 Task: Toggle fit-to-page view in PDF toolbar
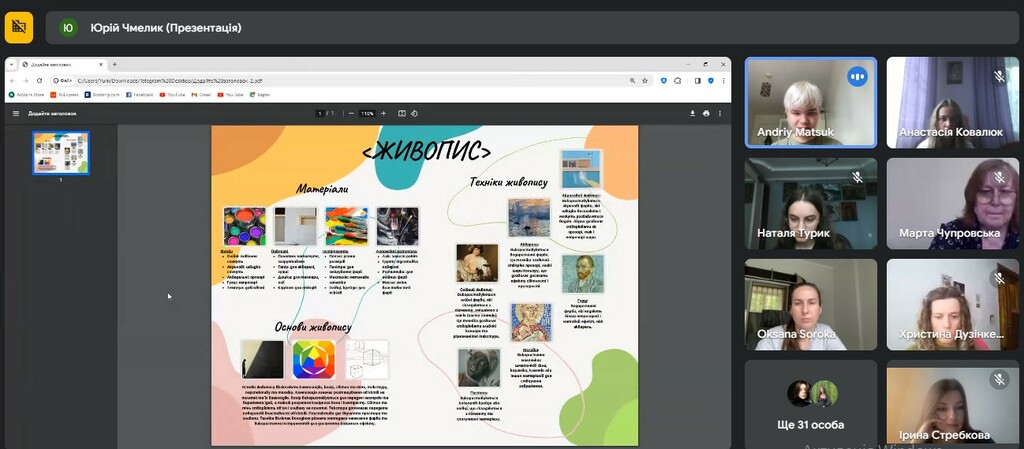click(402, 114)
